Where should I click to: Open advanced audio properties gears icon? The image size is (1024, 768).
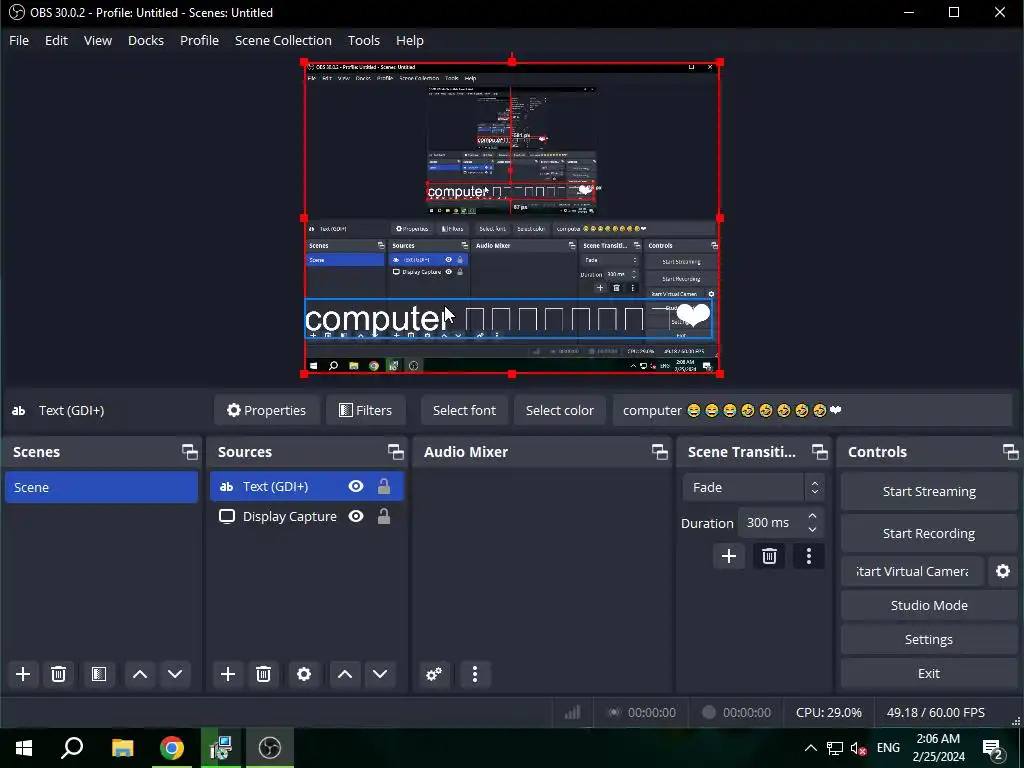pyautogui.click(x=434, y=674)
